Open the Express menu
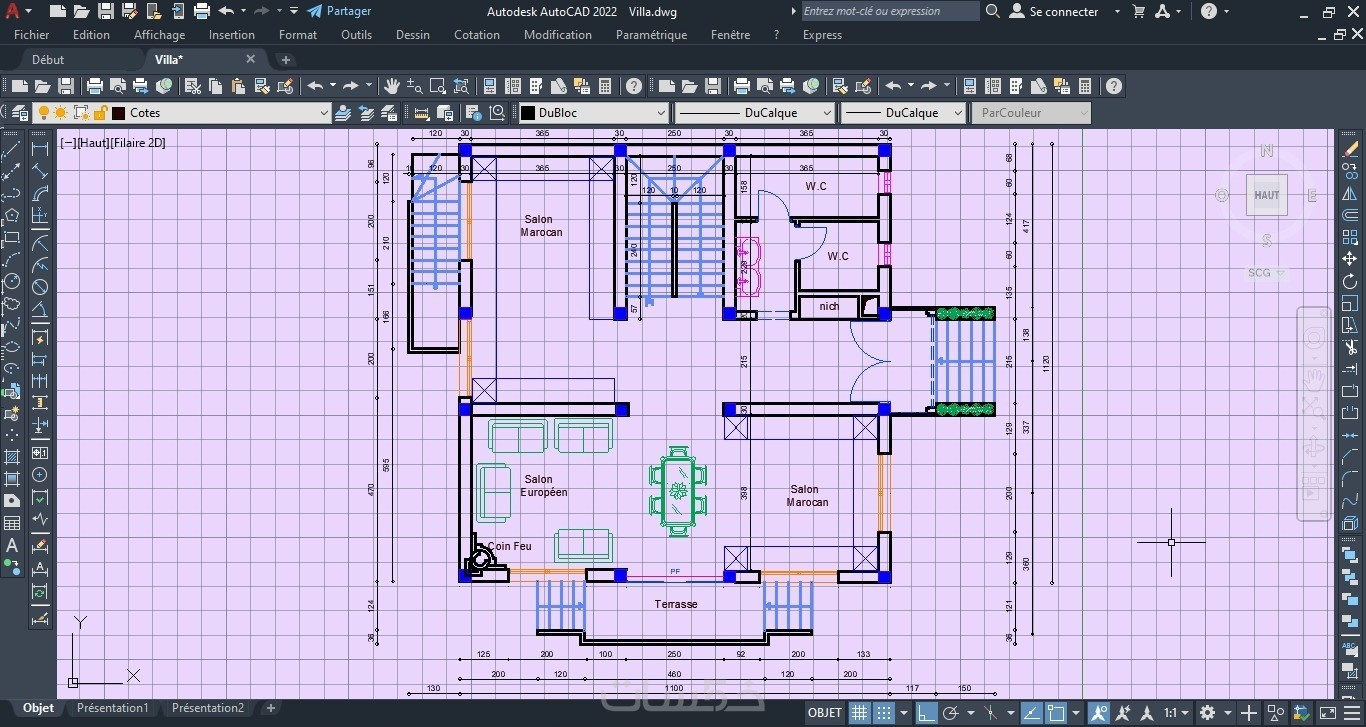Image resolution: width=1366 pixels, height=727 pixels. (822, 35)
